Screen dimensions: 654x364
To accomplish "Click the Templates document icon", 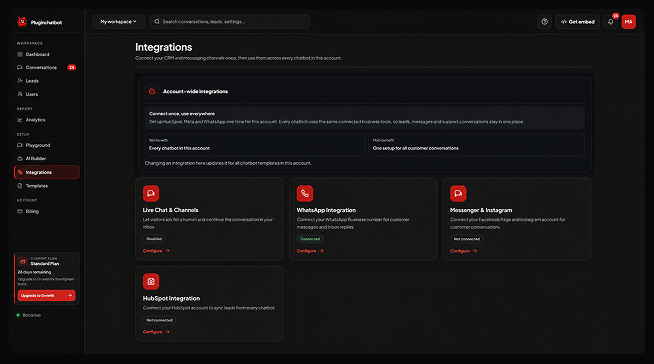I will (x=20, y=186).
